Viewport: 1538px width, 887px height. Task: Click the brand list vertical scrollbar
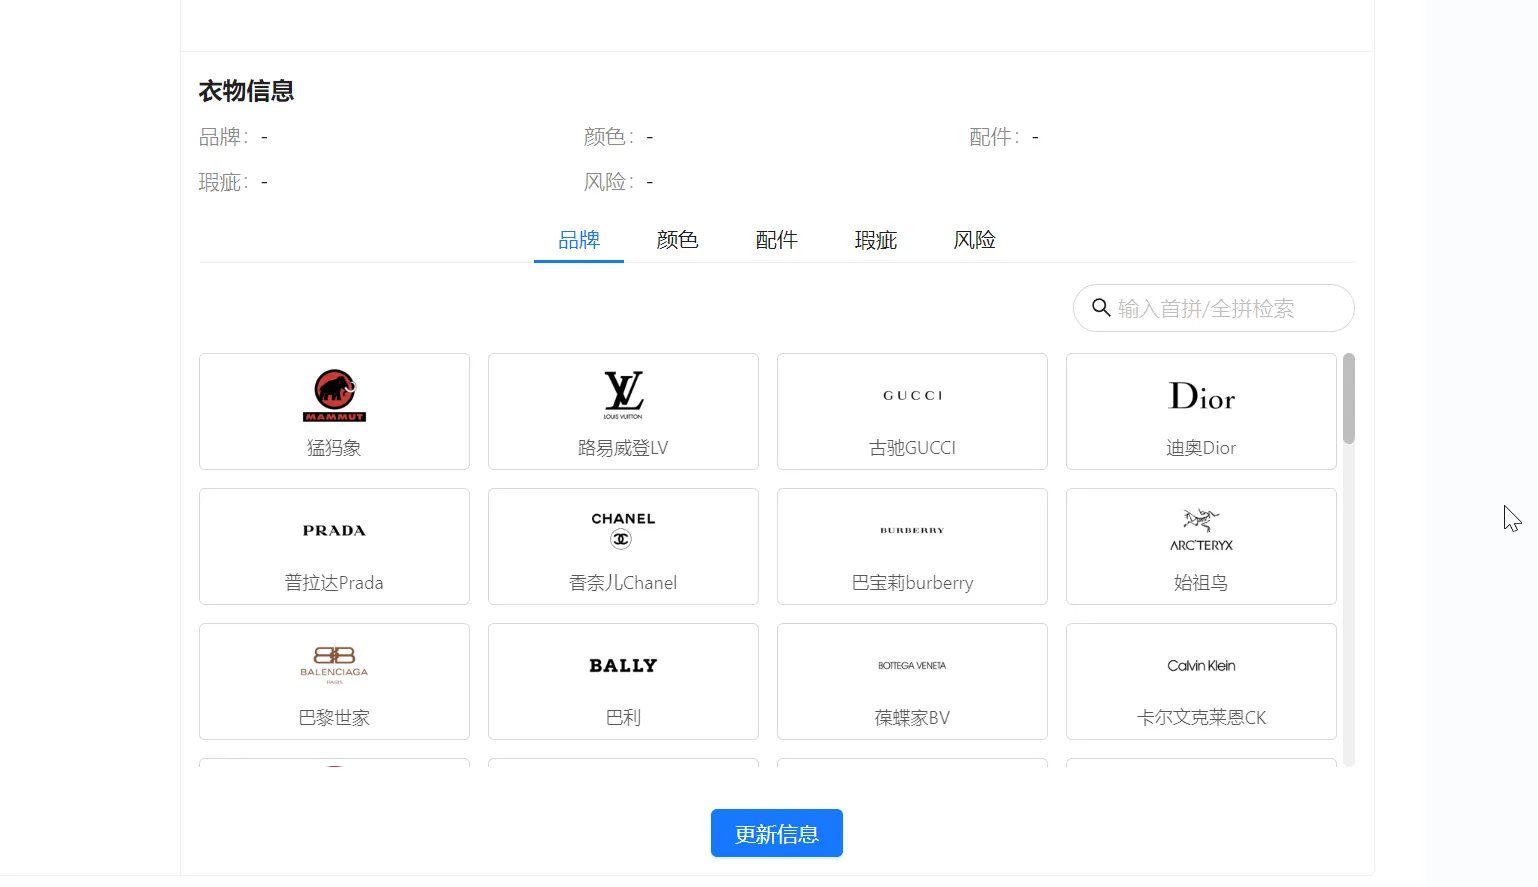coord(1349,398)
